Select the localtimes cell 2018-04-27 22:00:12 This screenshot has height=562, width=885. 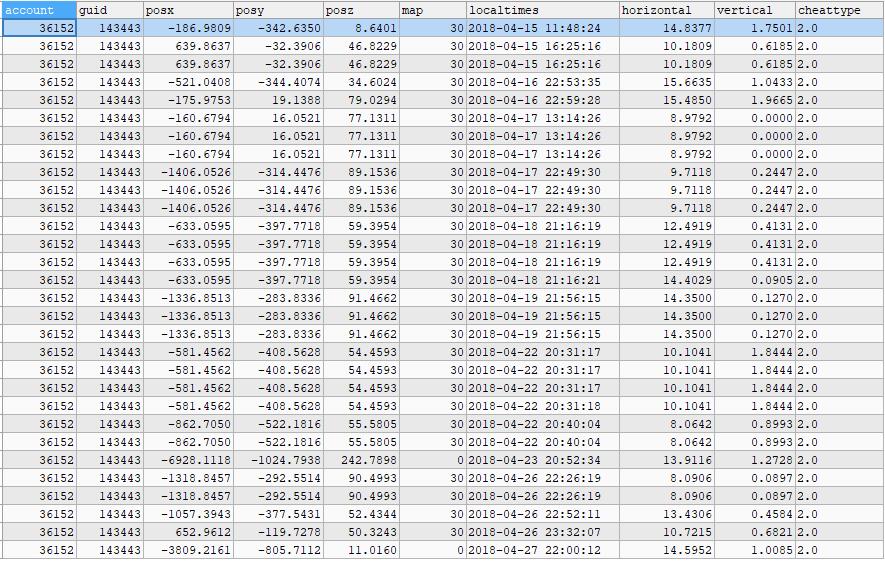[x=542, y=551]
